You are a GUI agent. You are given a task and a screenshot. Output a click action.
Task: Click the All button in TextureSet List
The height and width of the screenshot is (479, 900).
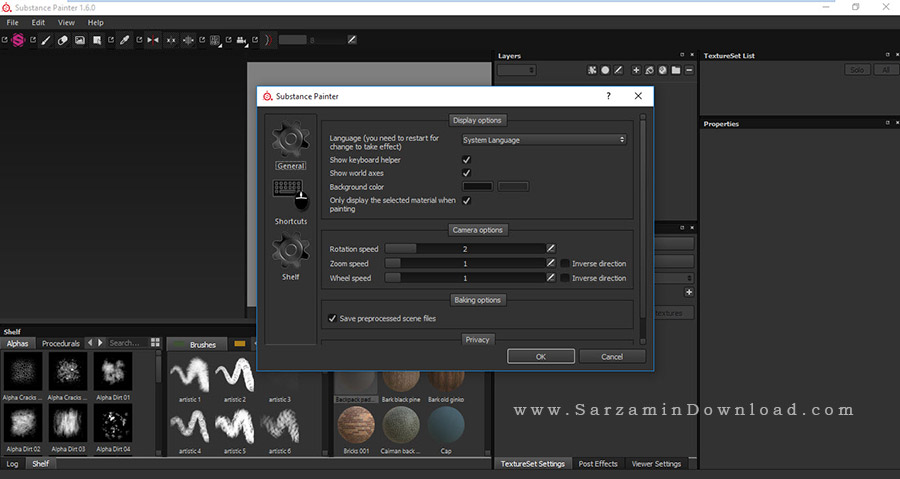point(886,69)
